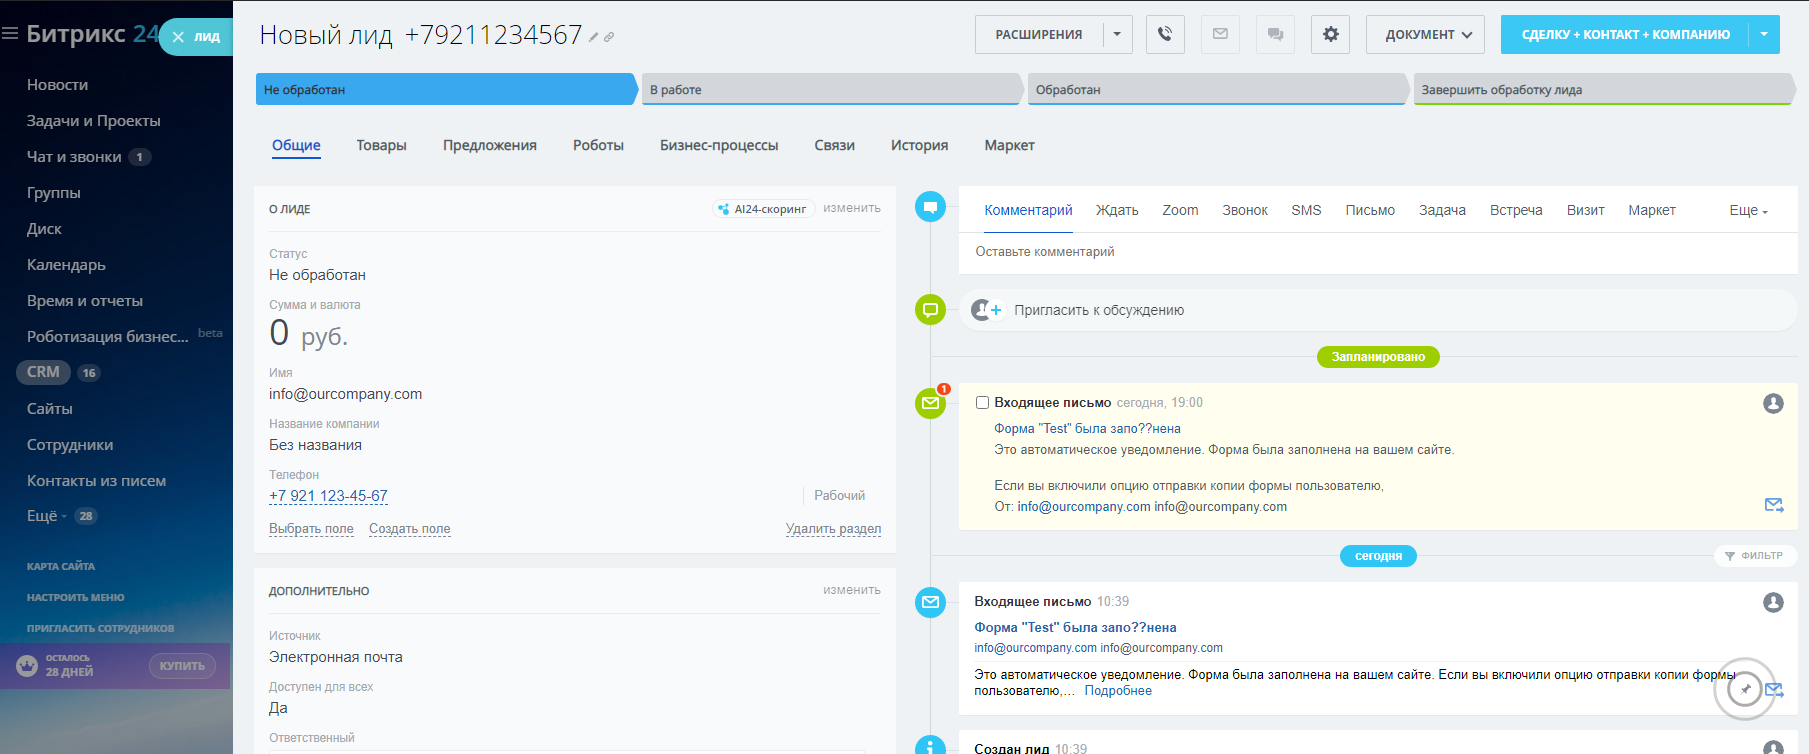Open the chat bubbles icon in header
Image resolution: width=1809 pixels, height=754 pixels.
pyautogui.click(x=1275, y=34)
